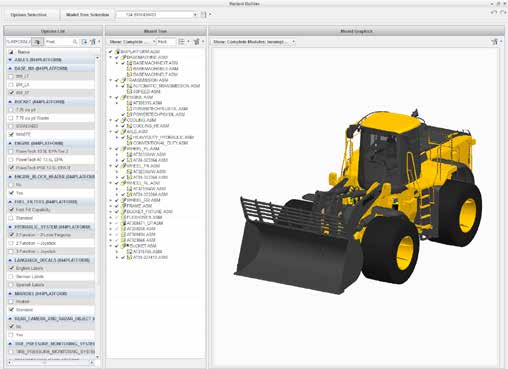
Task: Check Standard under fuel filters group
Action: pos(11,218)
